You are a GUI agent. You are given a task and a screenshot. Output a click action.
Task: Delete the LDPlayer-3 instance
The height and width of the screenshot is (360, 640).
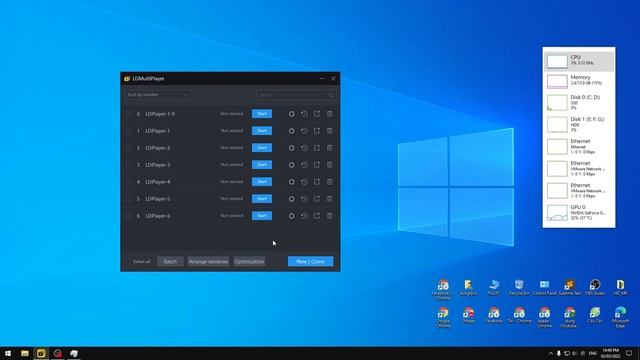[x=329, y=165]
